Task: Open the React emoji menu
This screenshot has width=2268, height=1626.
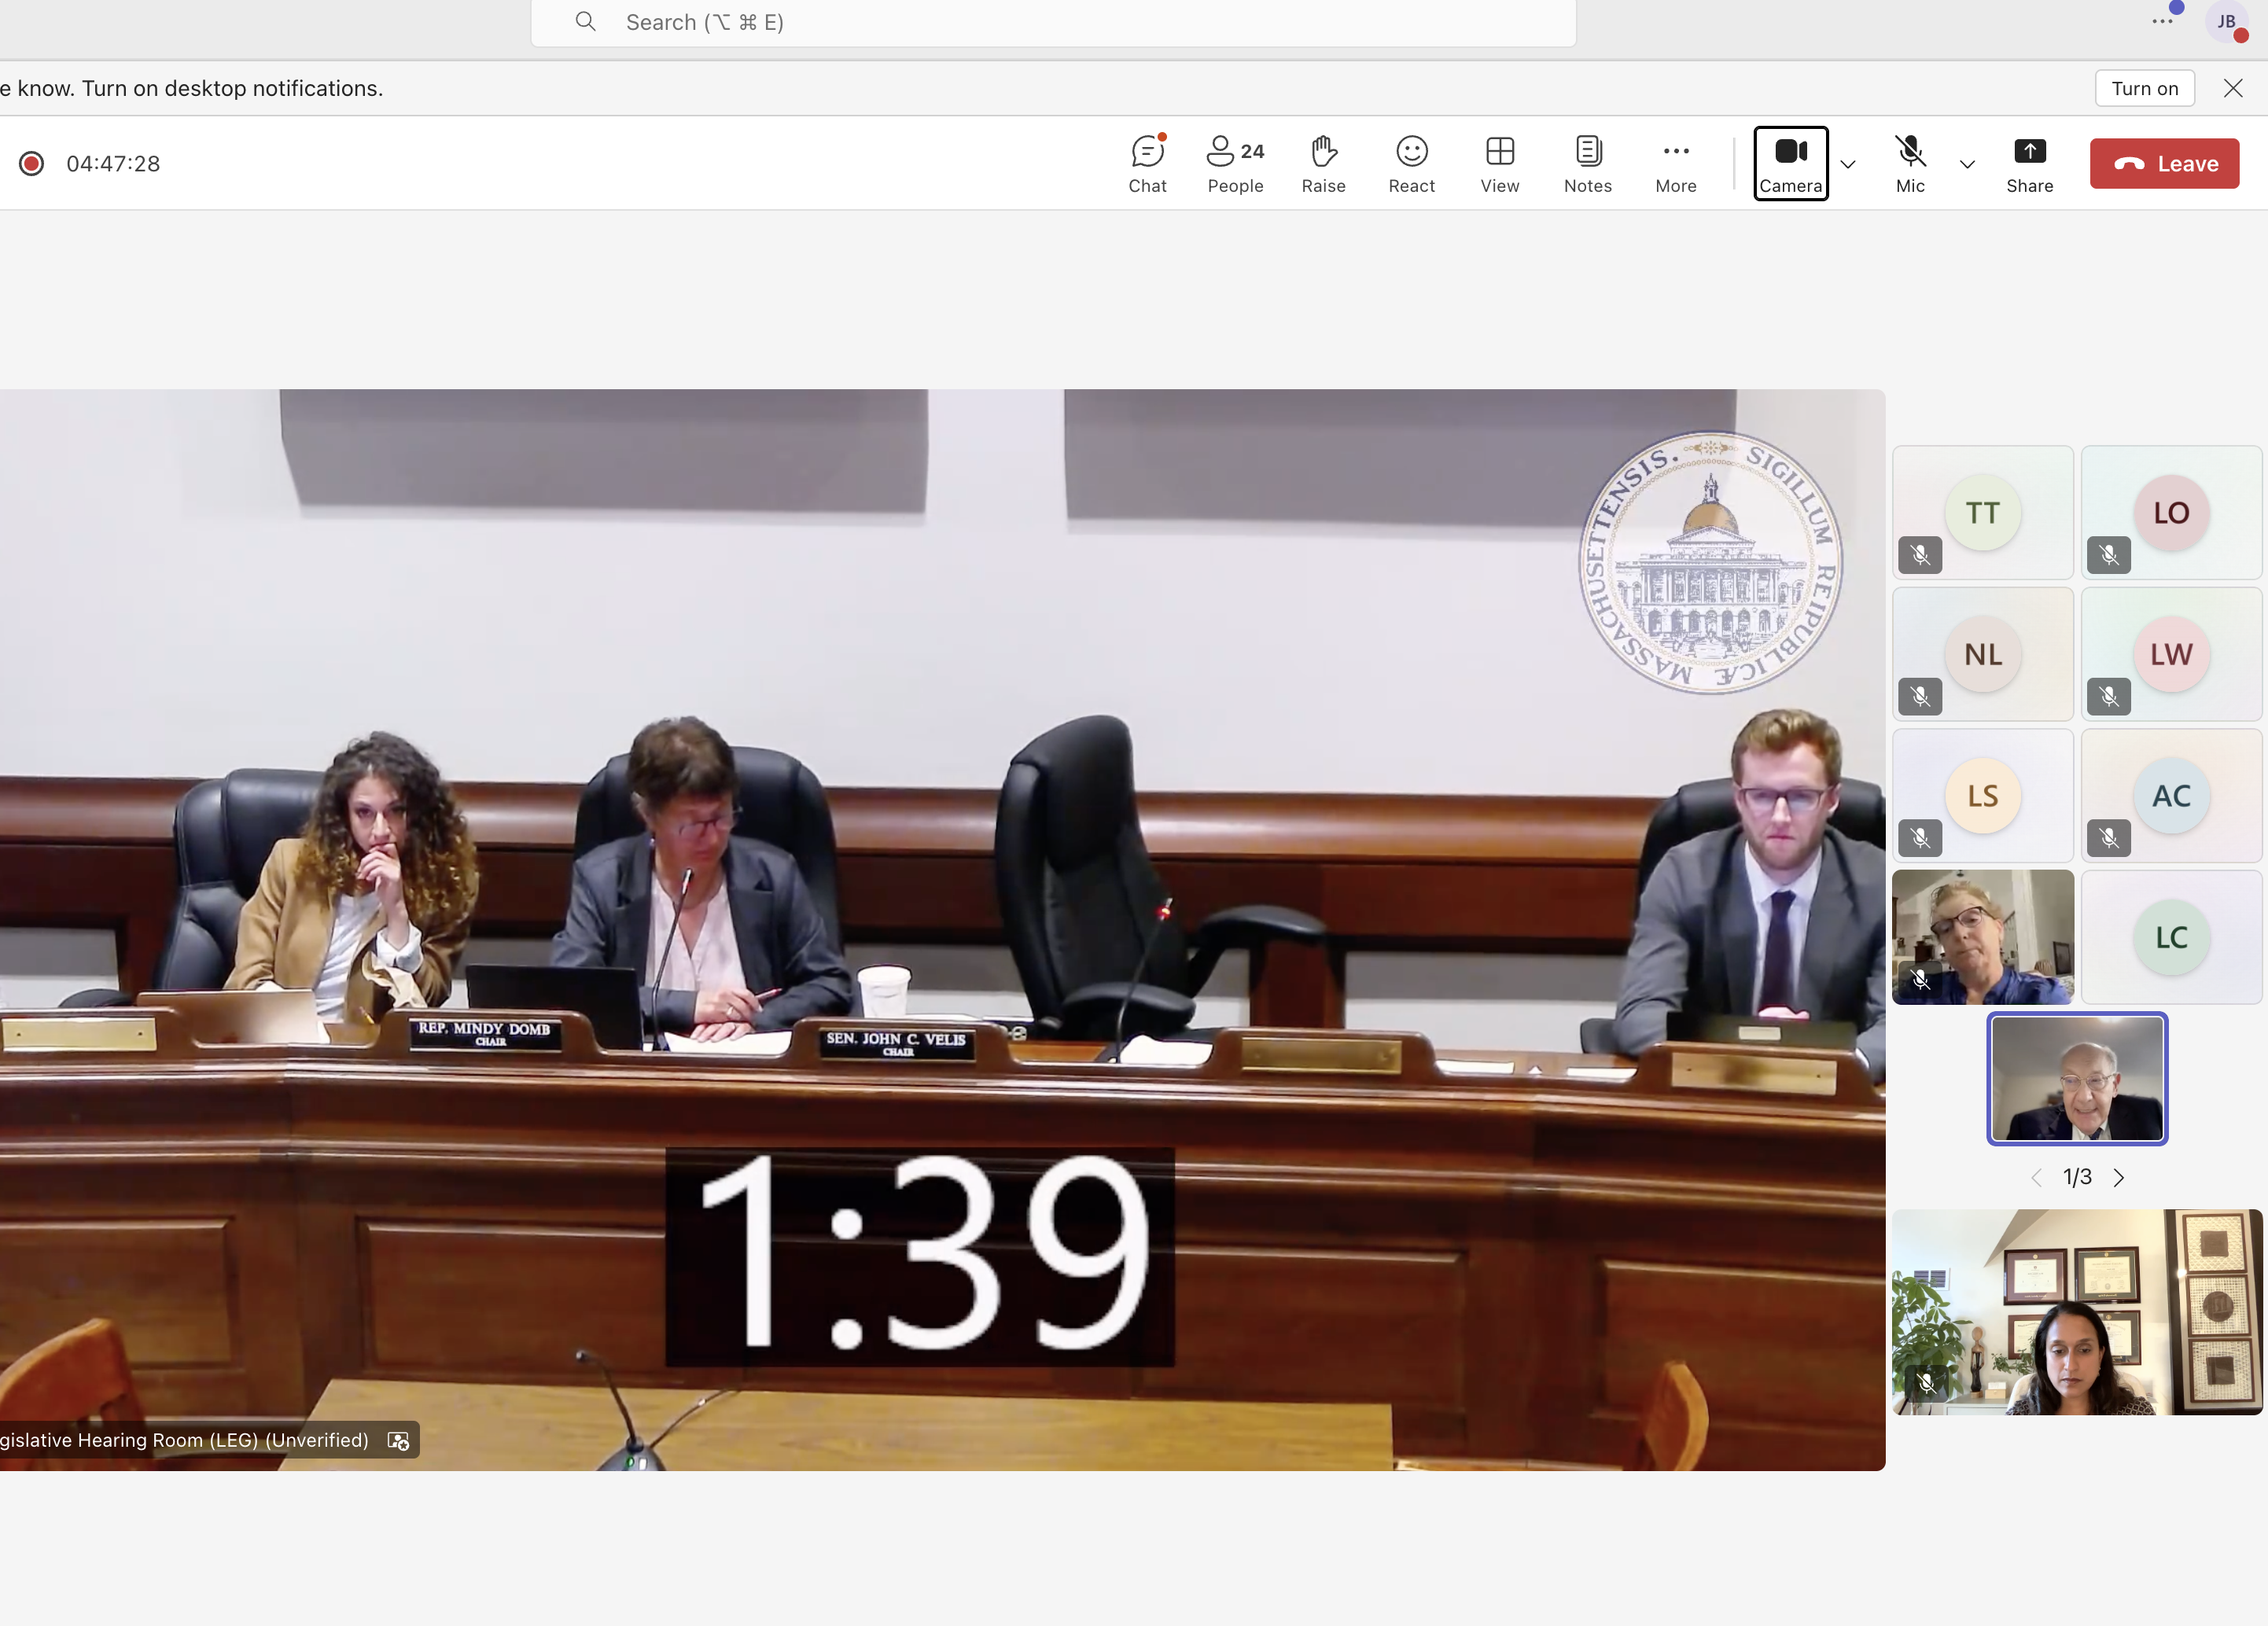Action: point(1411,164)
